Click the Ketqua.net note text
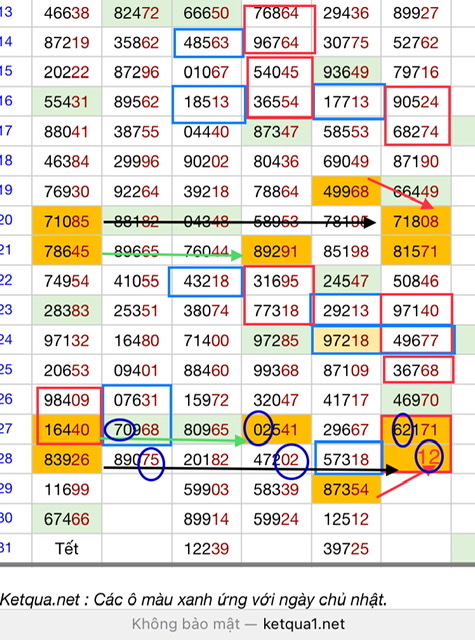 pos(193,600)
